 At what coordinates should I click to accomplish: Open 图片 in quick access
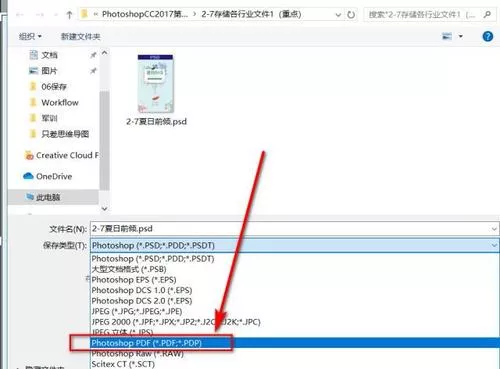tap(49, 71)
